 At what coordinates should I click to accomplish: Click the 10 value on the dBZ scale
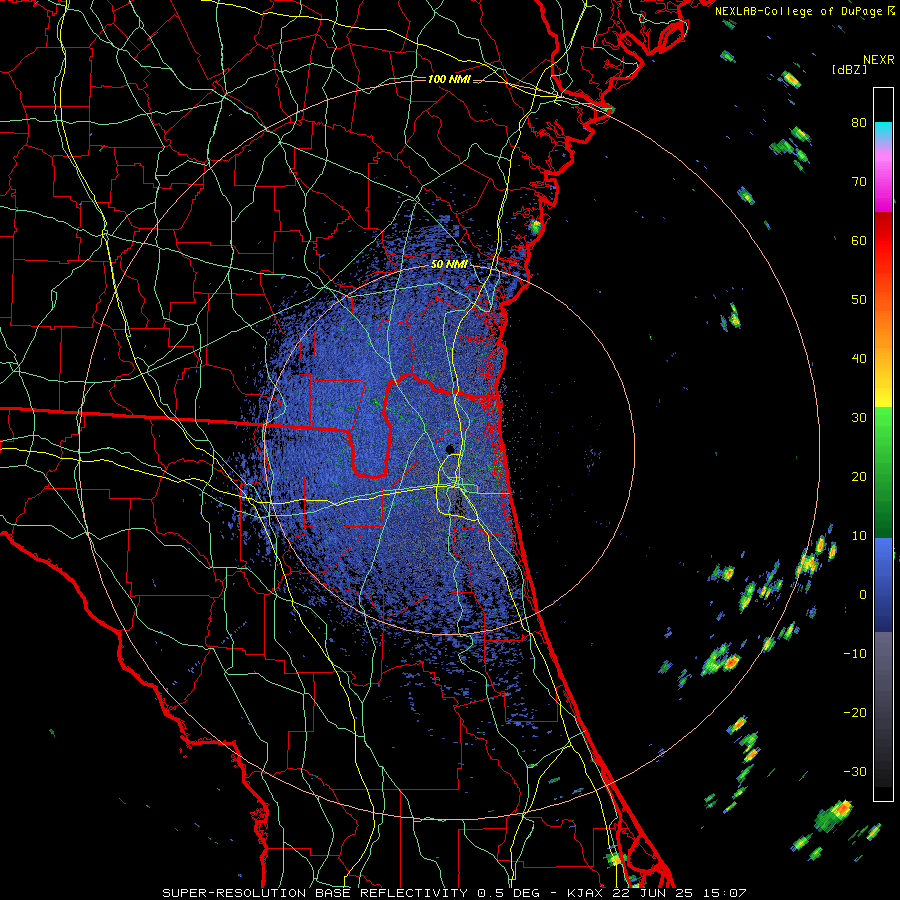[859, 536]
